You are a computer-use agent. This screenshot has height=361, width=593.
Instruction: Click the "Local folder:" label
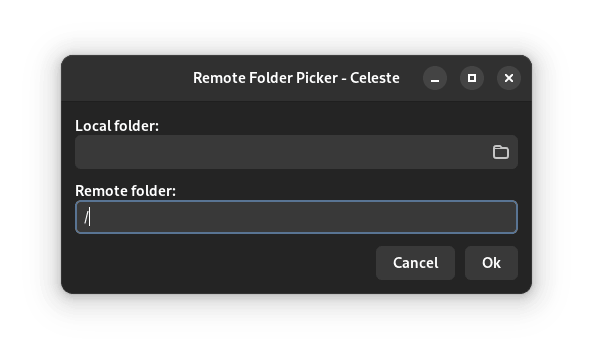[117, 126]
